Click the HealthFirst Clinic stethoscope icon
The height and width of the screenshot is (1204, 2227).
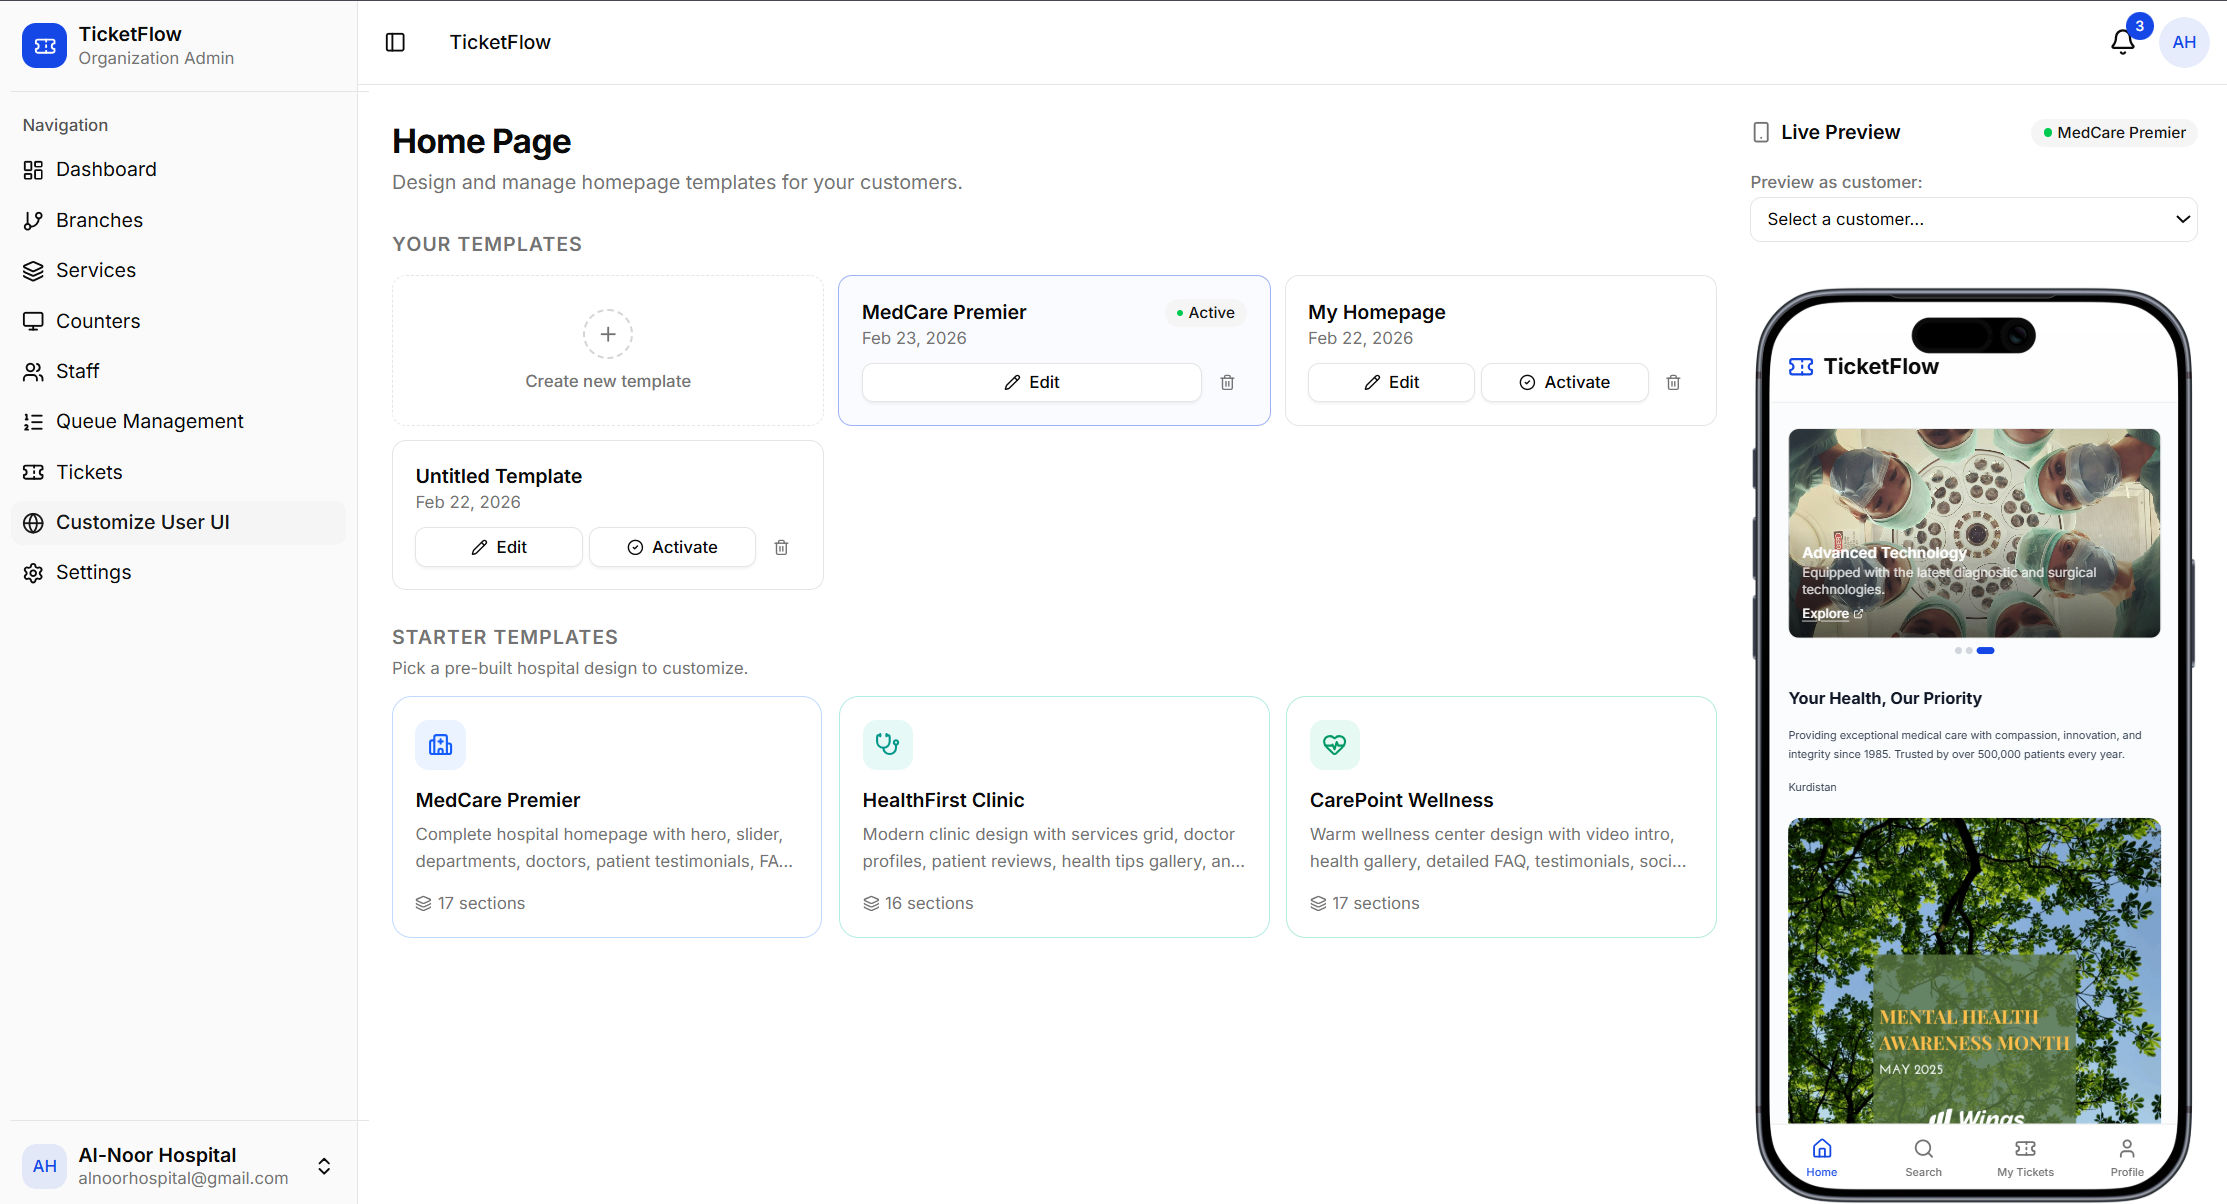887,745
